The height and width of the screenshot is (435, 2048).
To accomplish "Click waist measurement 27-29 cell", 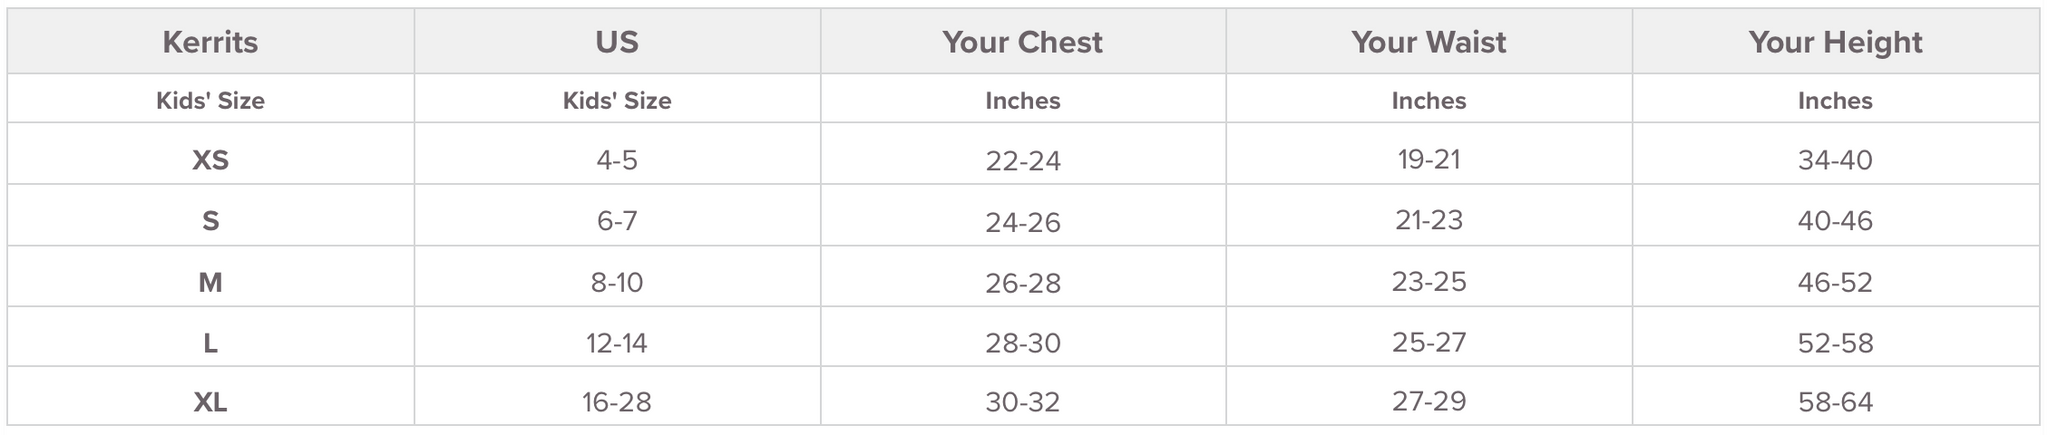I will pos(1429,401).
